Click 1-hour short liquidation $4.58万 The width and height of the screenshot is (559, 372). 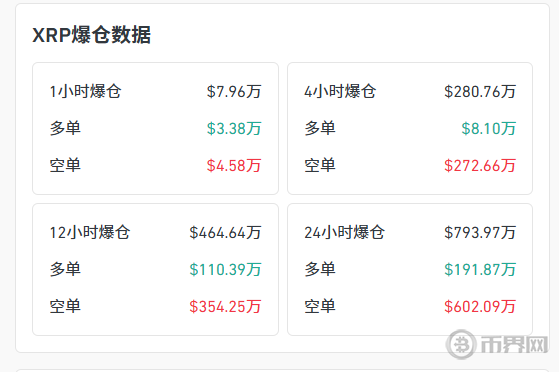[x=234, y=165]
